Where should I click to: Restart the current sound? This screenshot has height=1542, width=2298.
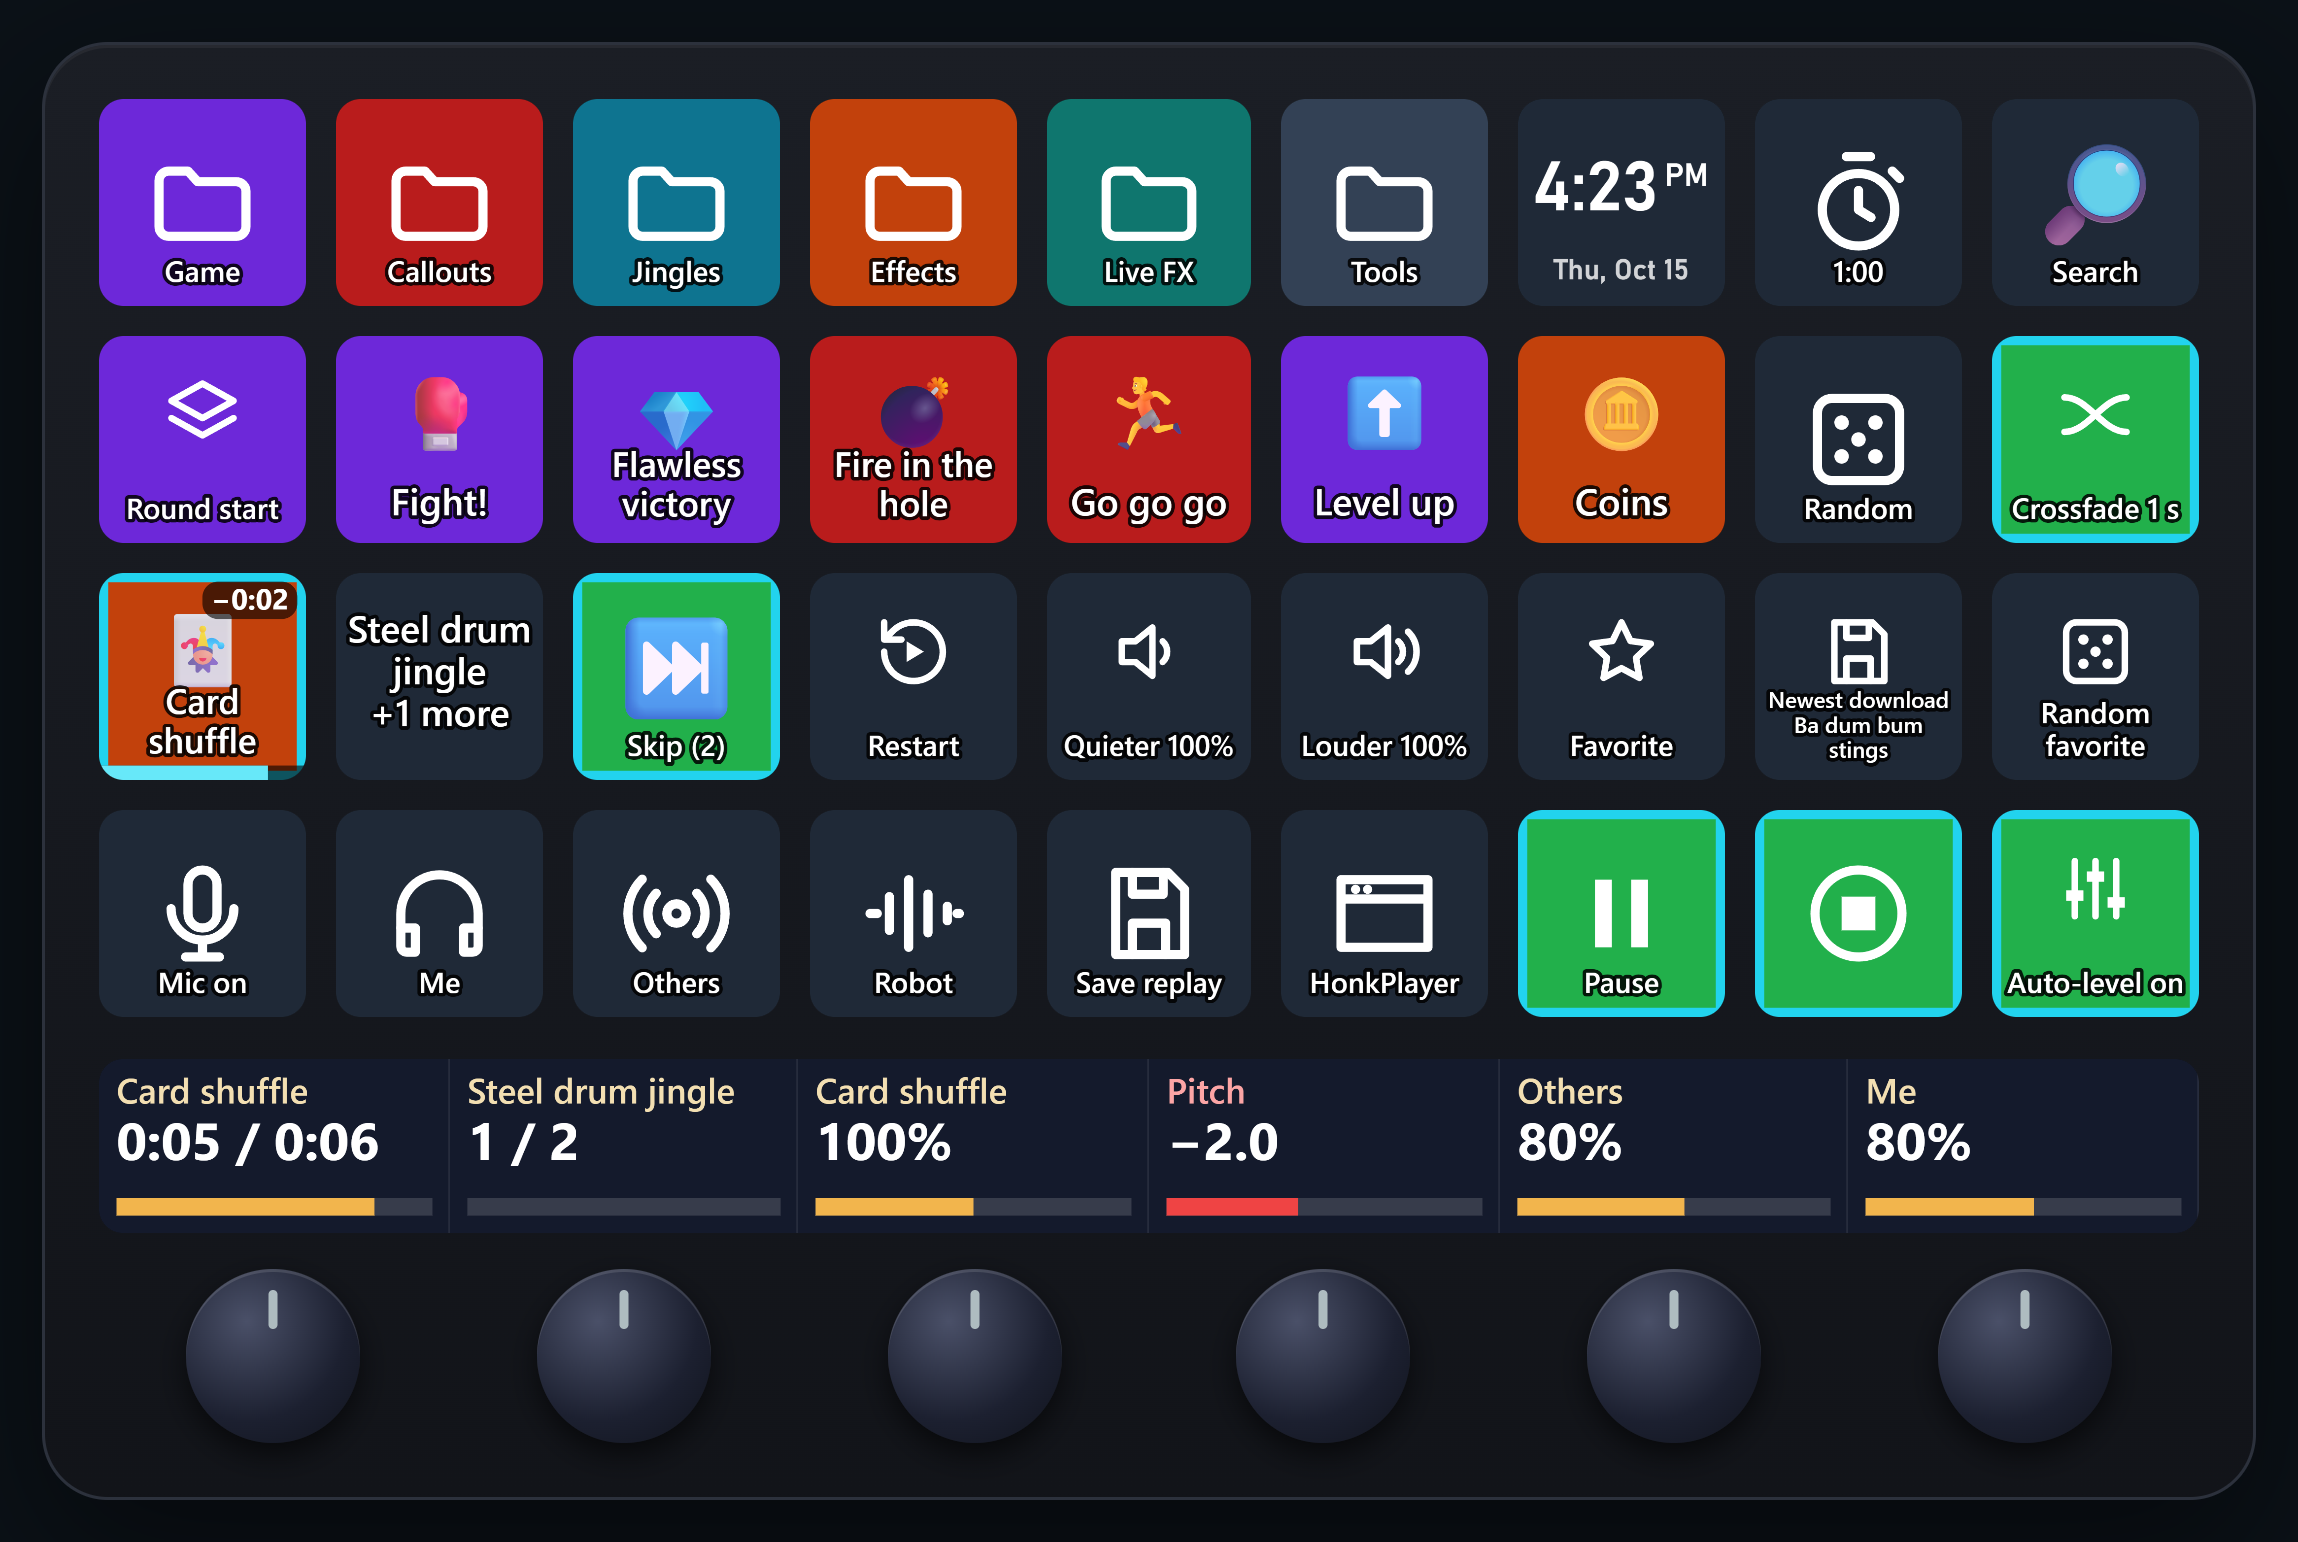[913, 676]
